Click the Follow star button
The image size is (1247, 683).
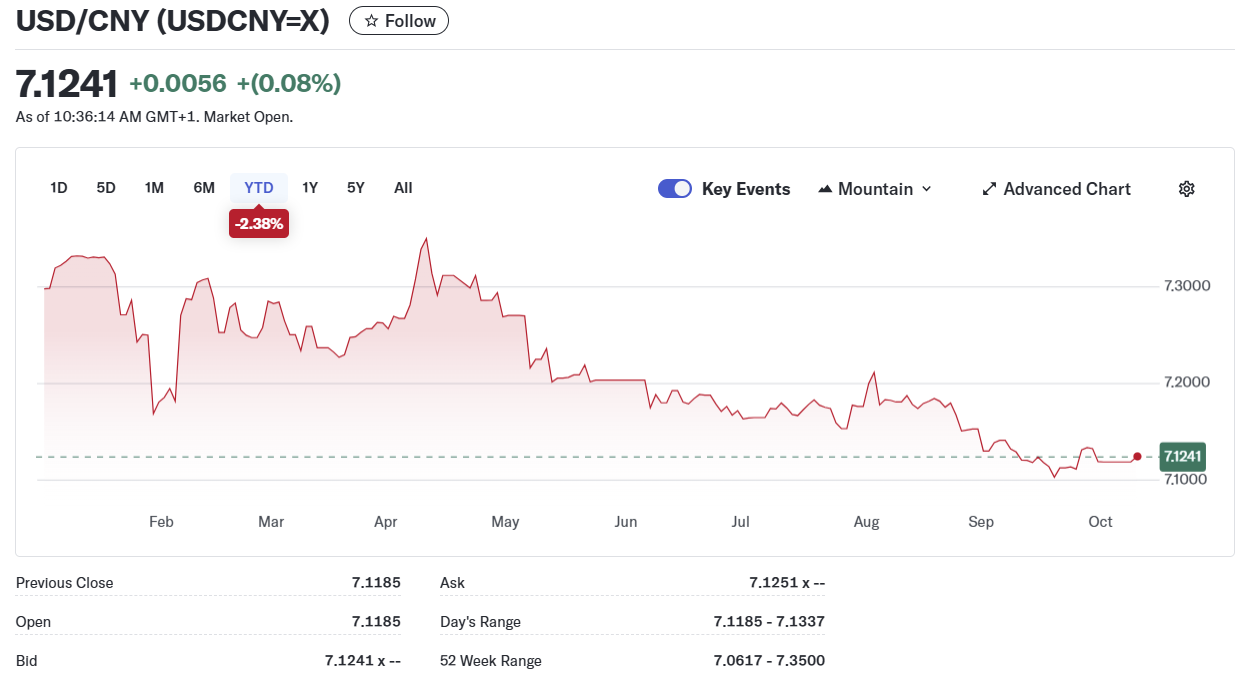pos(398,21)
